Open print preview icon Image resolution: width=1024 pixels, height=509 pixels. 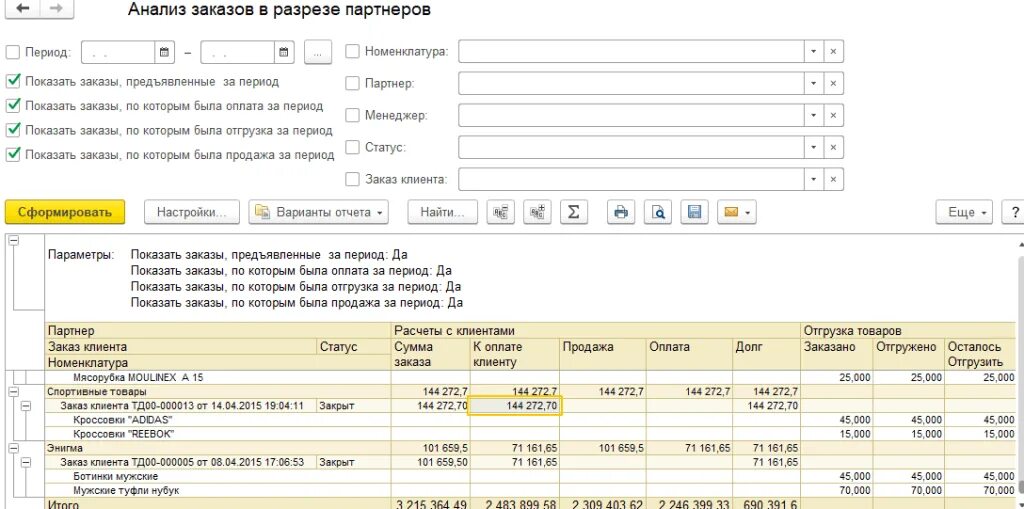(658, 212)
